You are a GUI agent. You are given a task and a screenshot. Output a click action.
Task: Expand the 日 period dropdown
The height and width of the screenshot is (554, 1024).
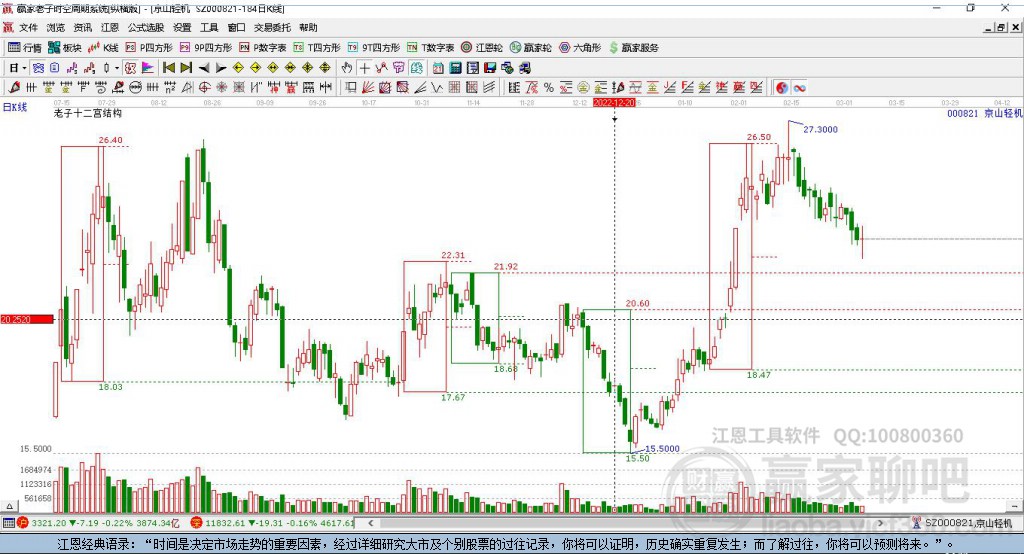[16, 67]
